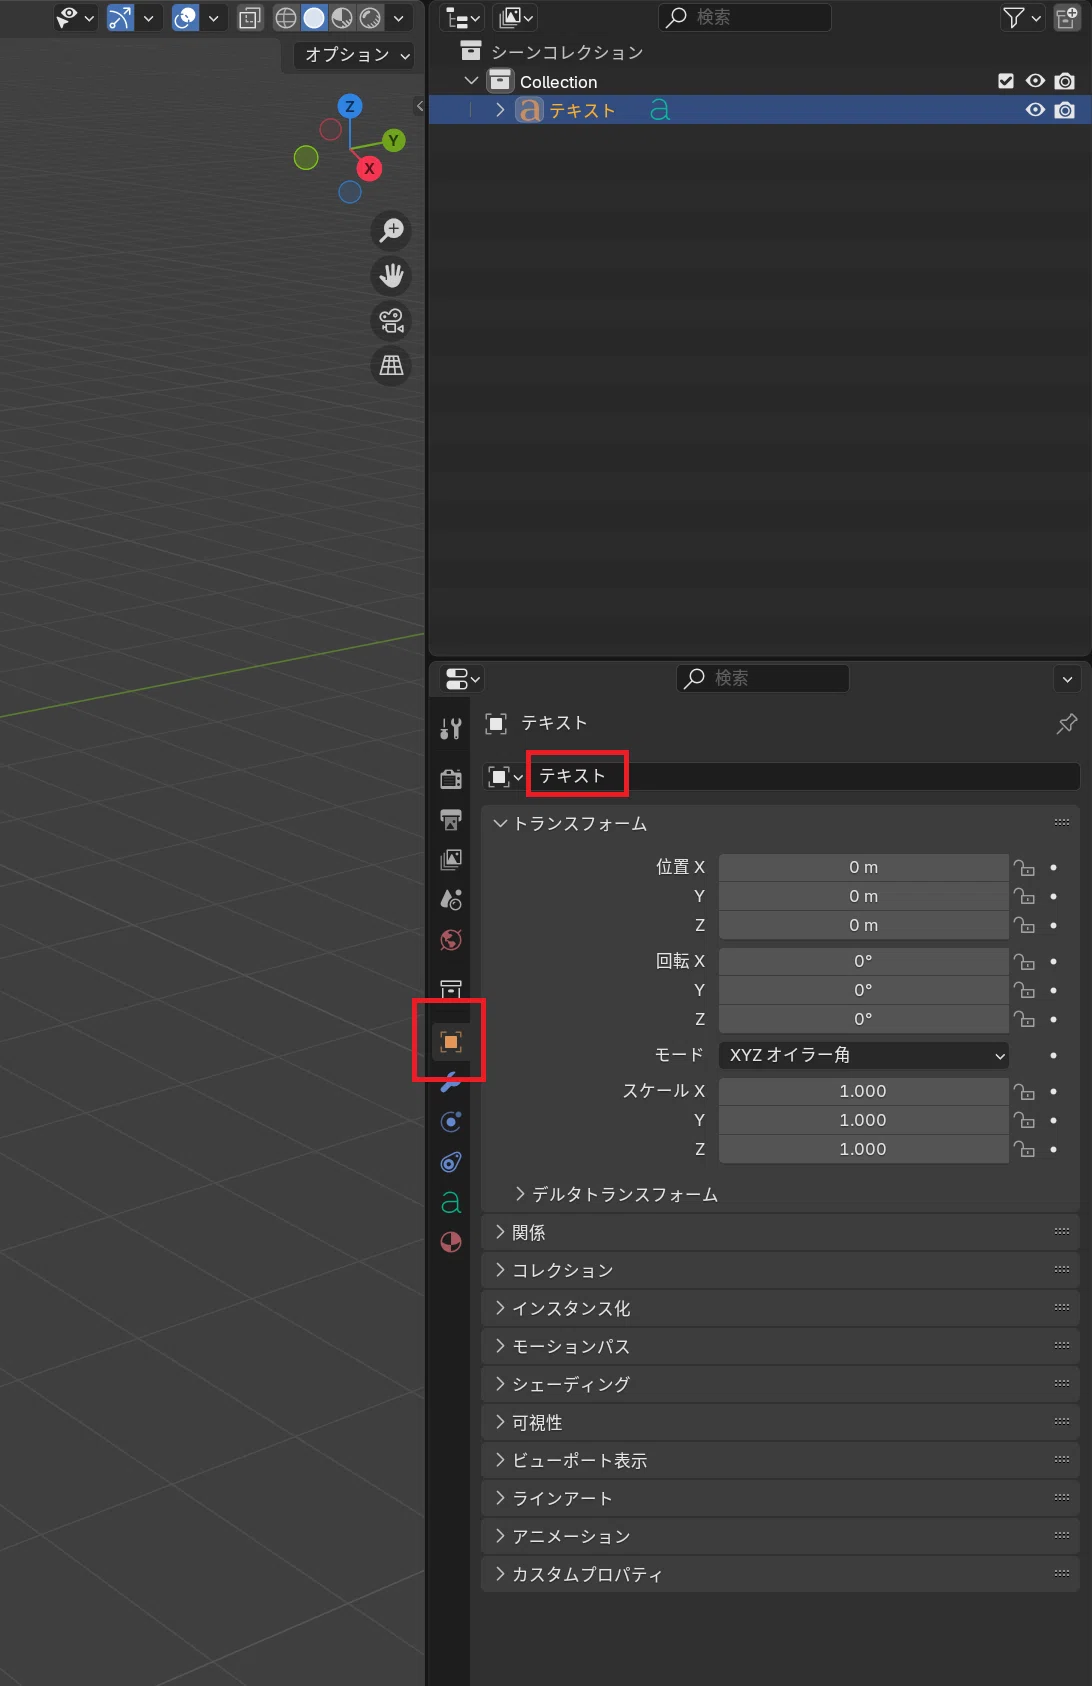Hide テキスト object with eye icon
This screenshot has width=1092, height=1686.
pyautogui.click(x=1035, y=110)
